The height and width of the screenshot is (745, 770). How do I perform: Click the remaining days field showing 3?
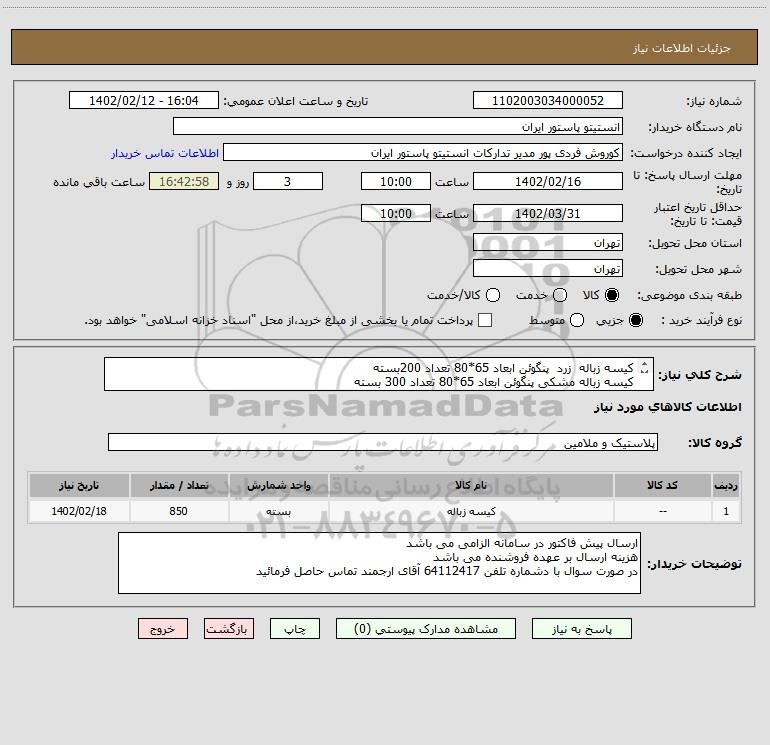(x=288, y=181)
